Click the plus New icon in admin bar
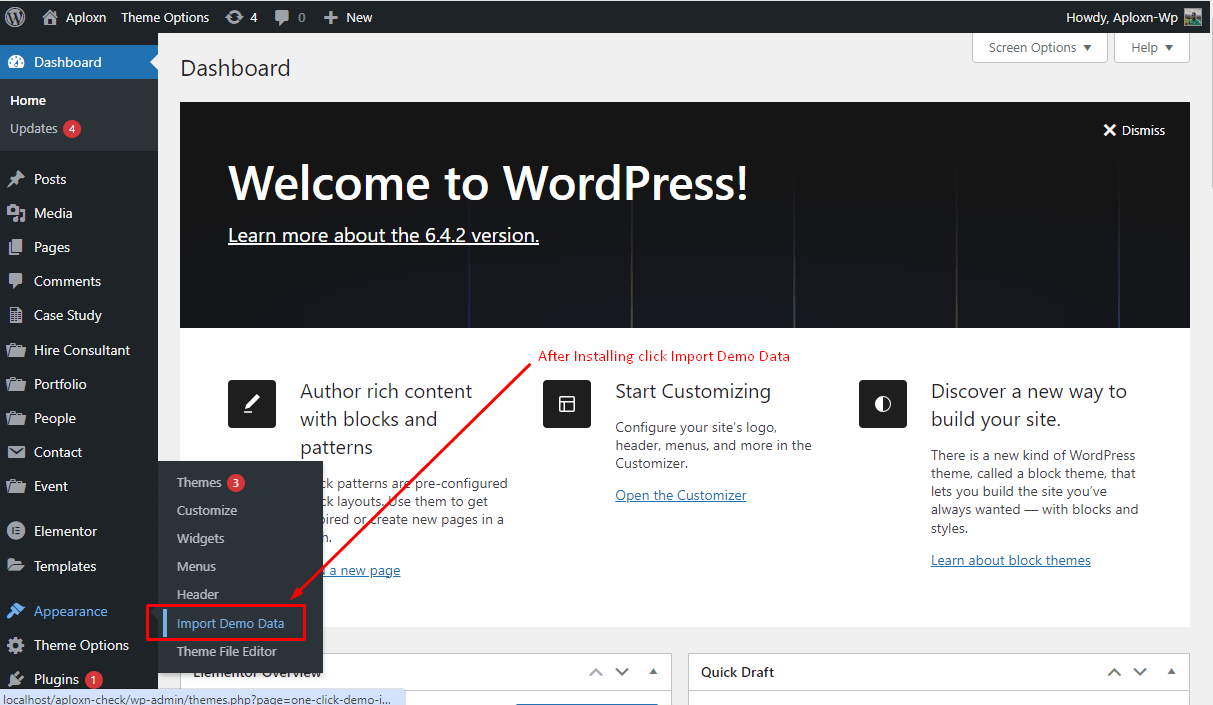 pyautogui.click(x=331, y=17)
